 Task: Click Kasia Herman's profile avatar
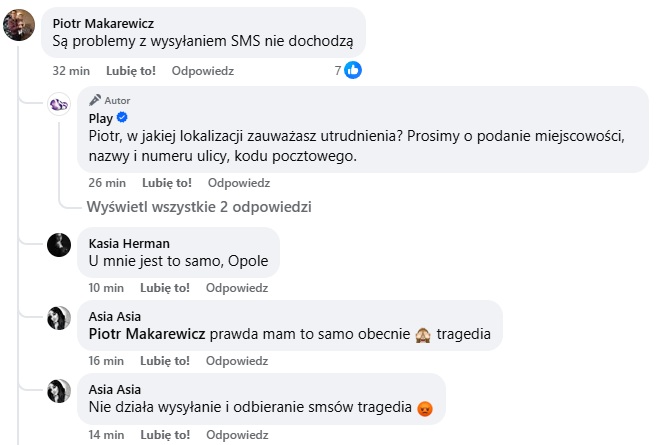click(x=59, y=246)
